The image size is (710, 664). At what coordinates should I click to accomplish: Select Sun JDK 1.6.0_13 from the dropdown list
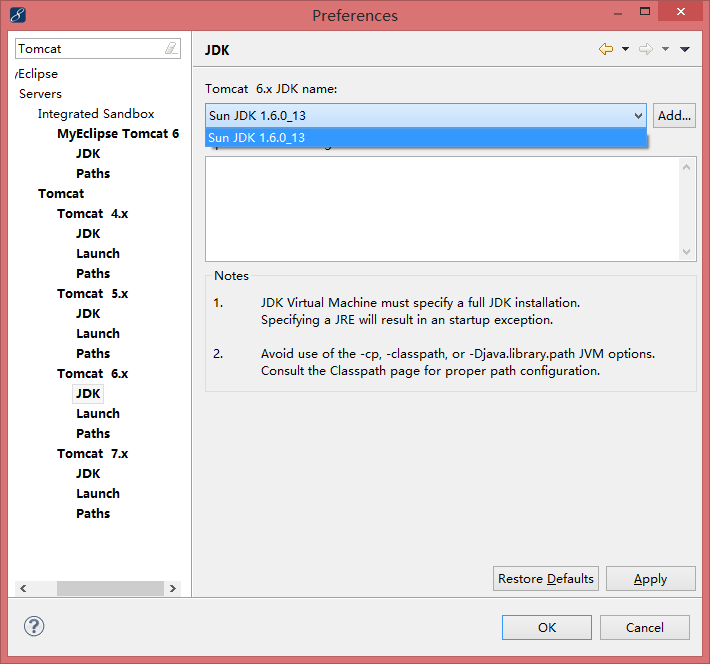[426, 138]
